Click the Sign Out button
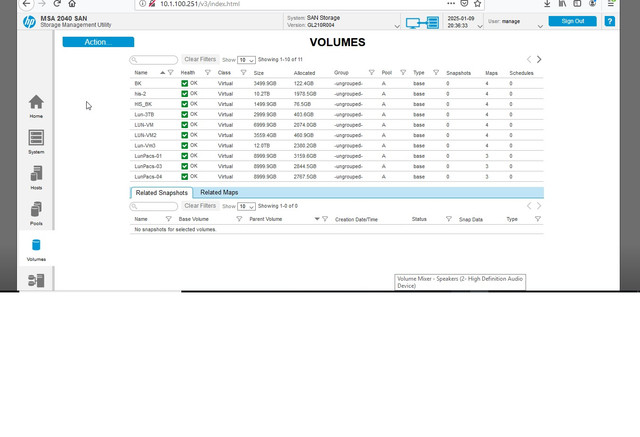This screenshot has height=437, width=640. click(x=572, y=21)
